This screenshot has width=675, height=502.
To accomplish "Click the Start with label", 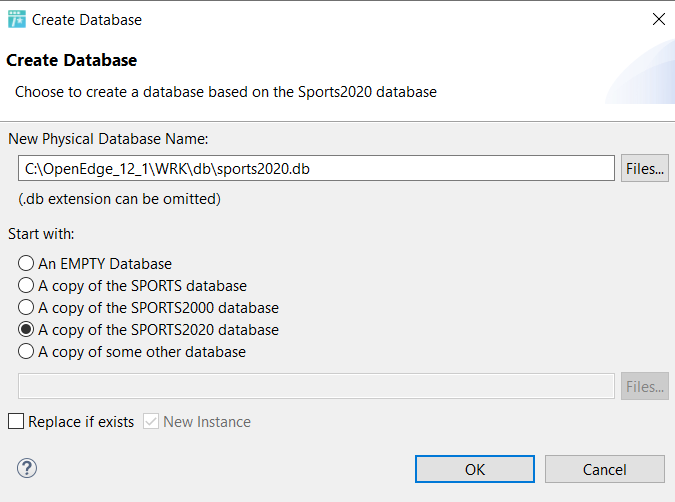I will coord(41,234).
